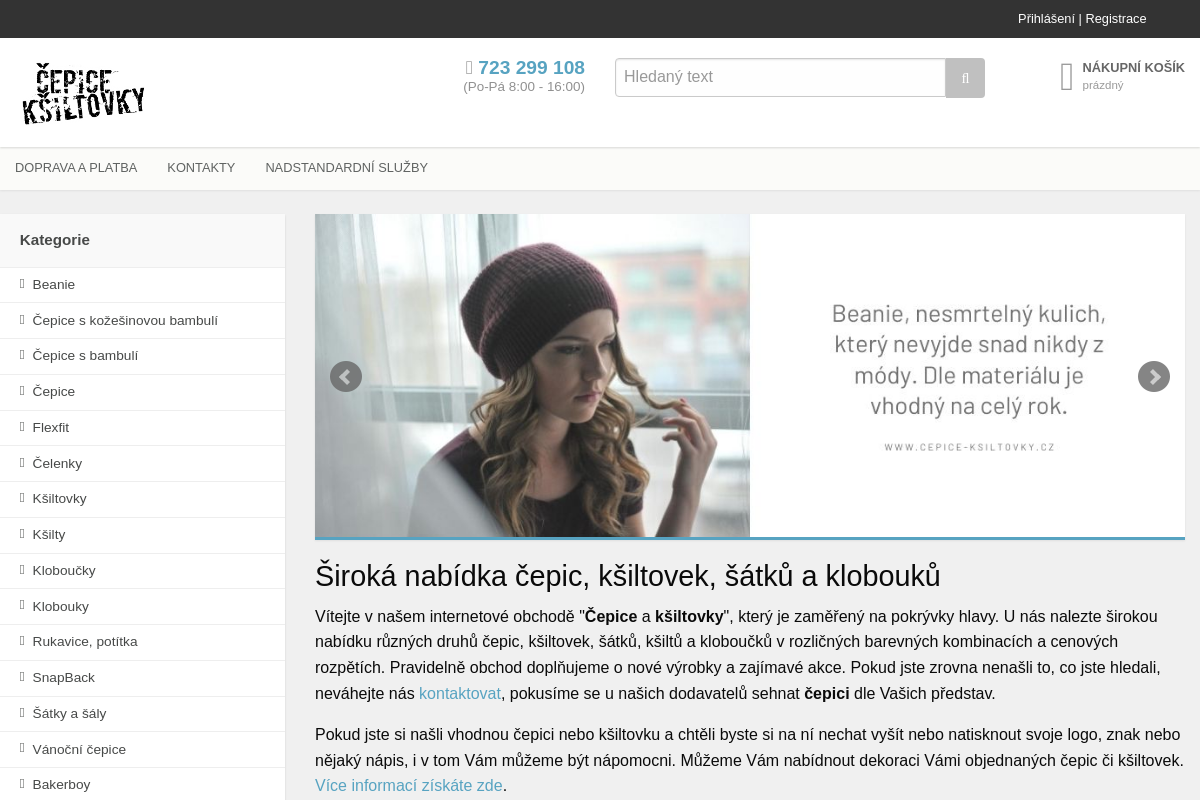Advance to the next carousel slide
1200x800 pixels.
coord(1153,377)
